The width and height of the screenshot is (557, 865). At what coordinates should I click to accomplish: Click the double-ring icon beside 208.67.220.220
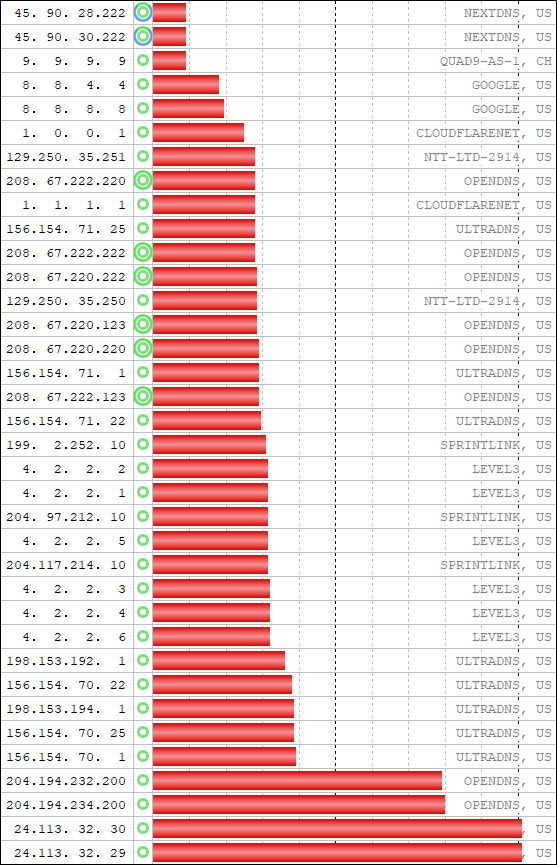coord(143,348)
